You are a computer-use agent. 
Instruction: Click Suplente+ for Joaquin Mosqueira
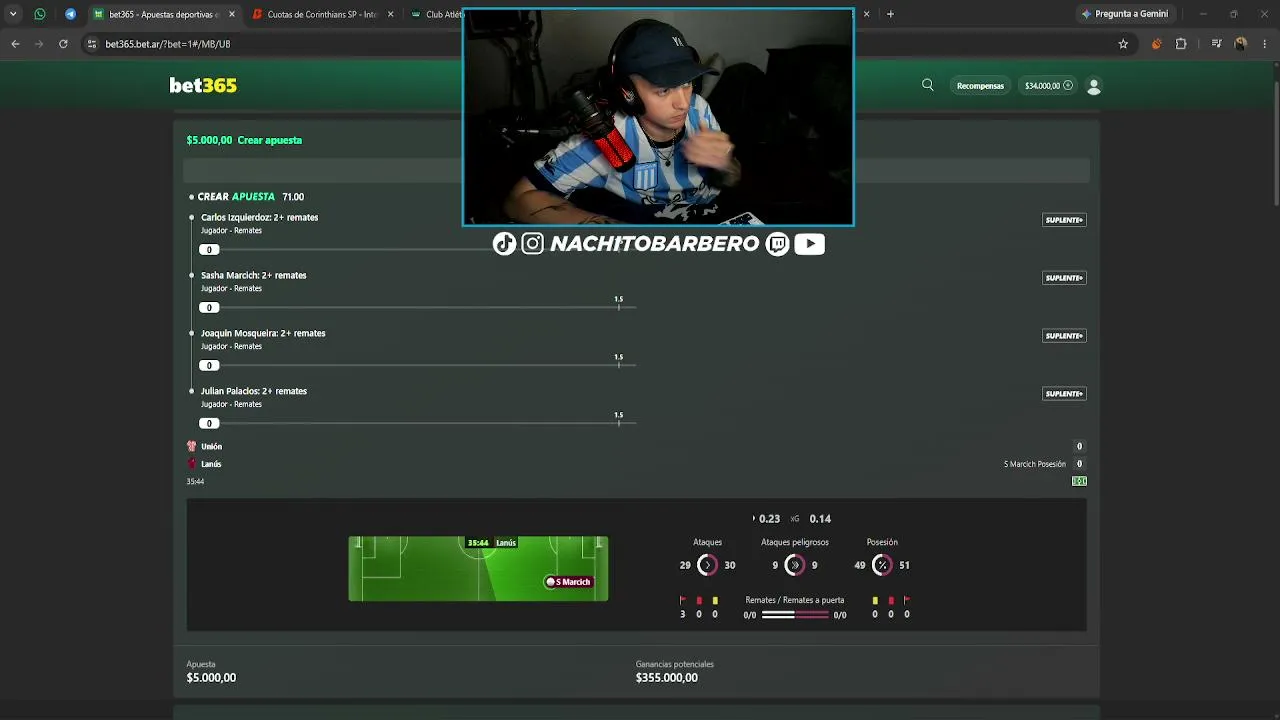click(x=1064, y=336)
